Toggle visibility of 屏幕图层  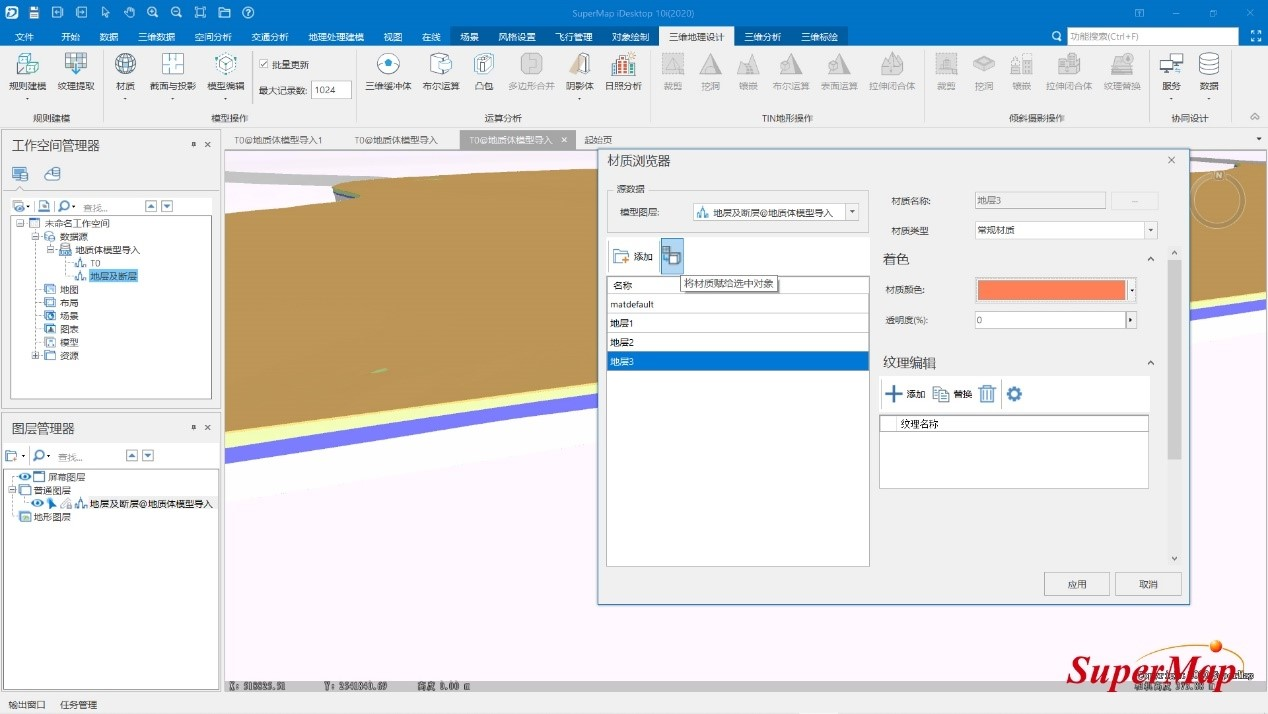tap(25, 477)
